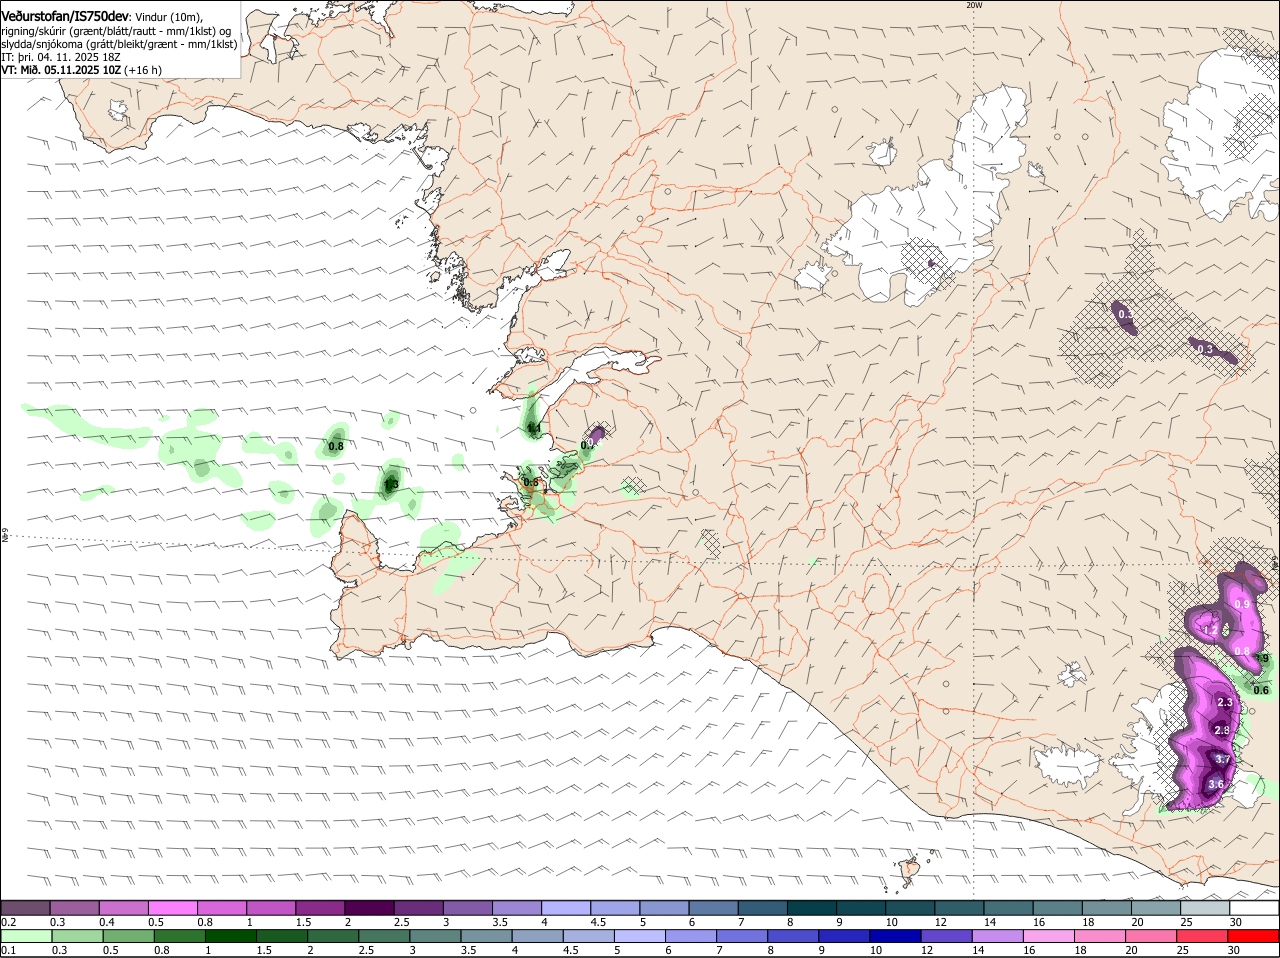Screen dimensions: 1280x958
Task: Click the 3.6 snowfall value
Action: coord(1215,785)
